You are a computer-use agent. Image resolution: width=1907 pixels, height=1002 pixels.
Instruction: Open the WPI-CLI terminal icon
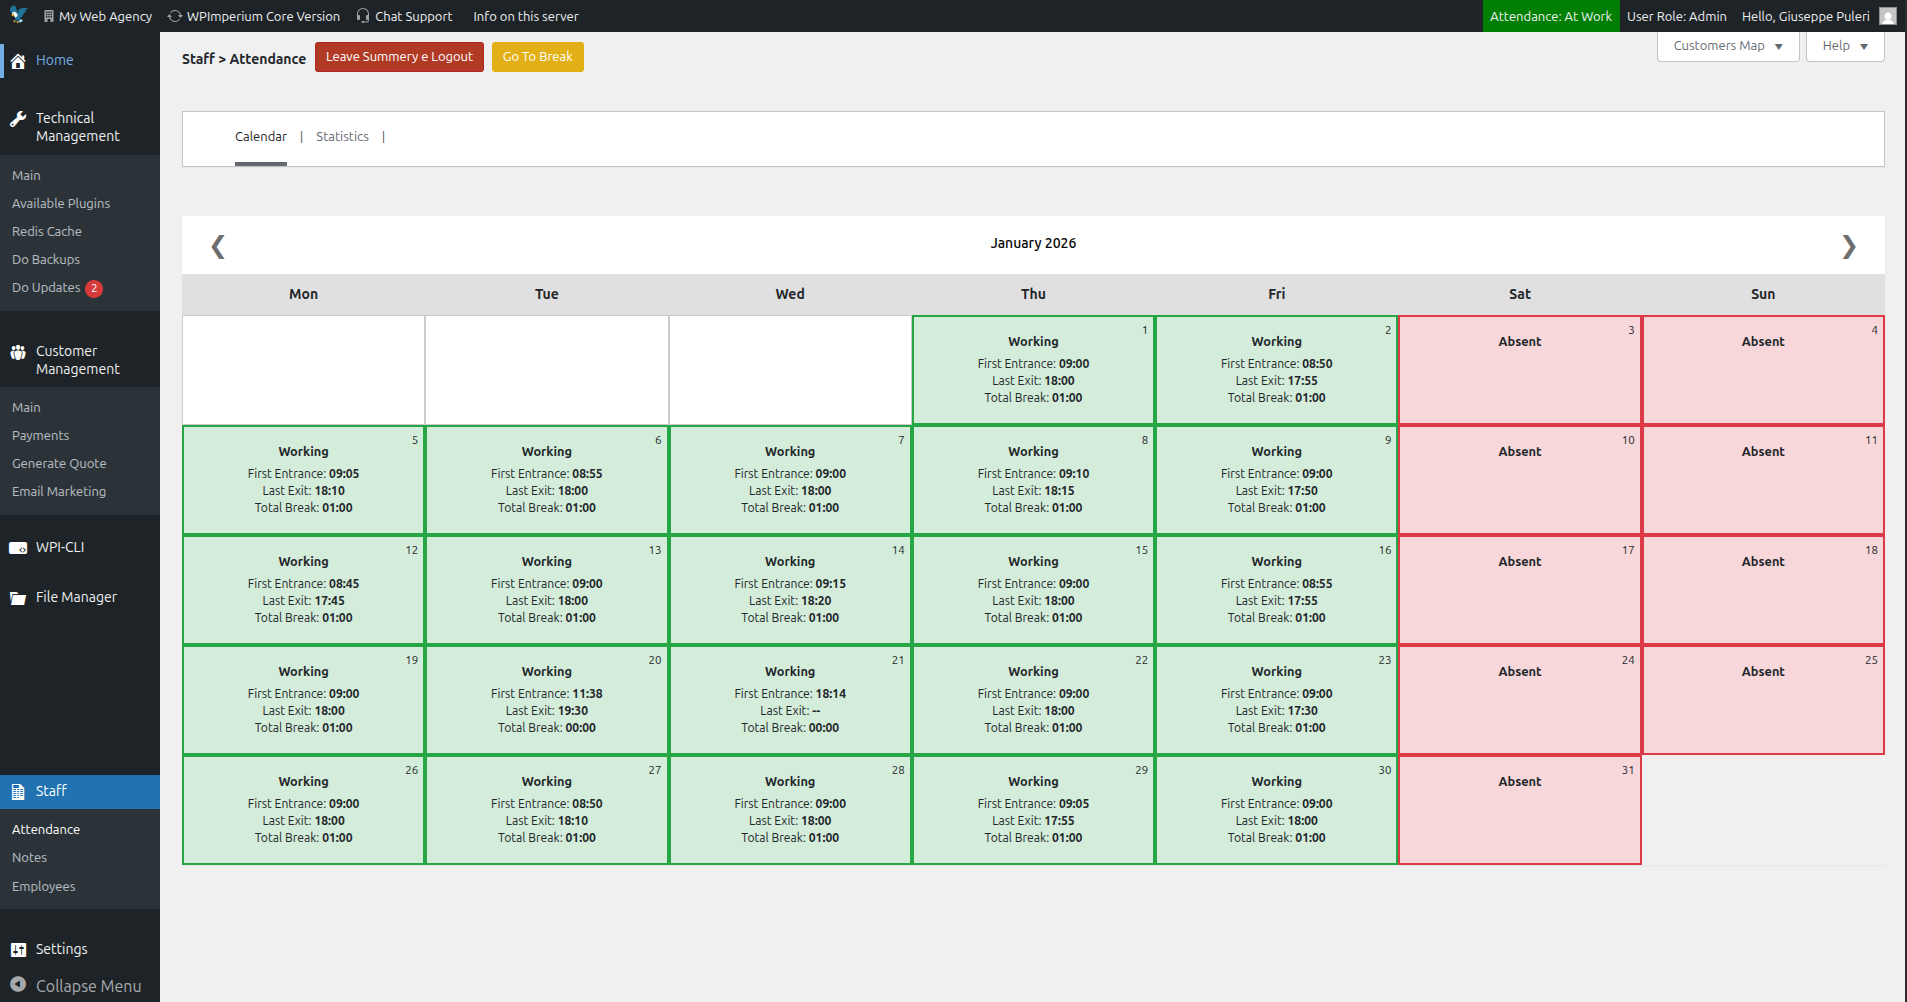tap(18, 548)
